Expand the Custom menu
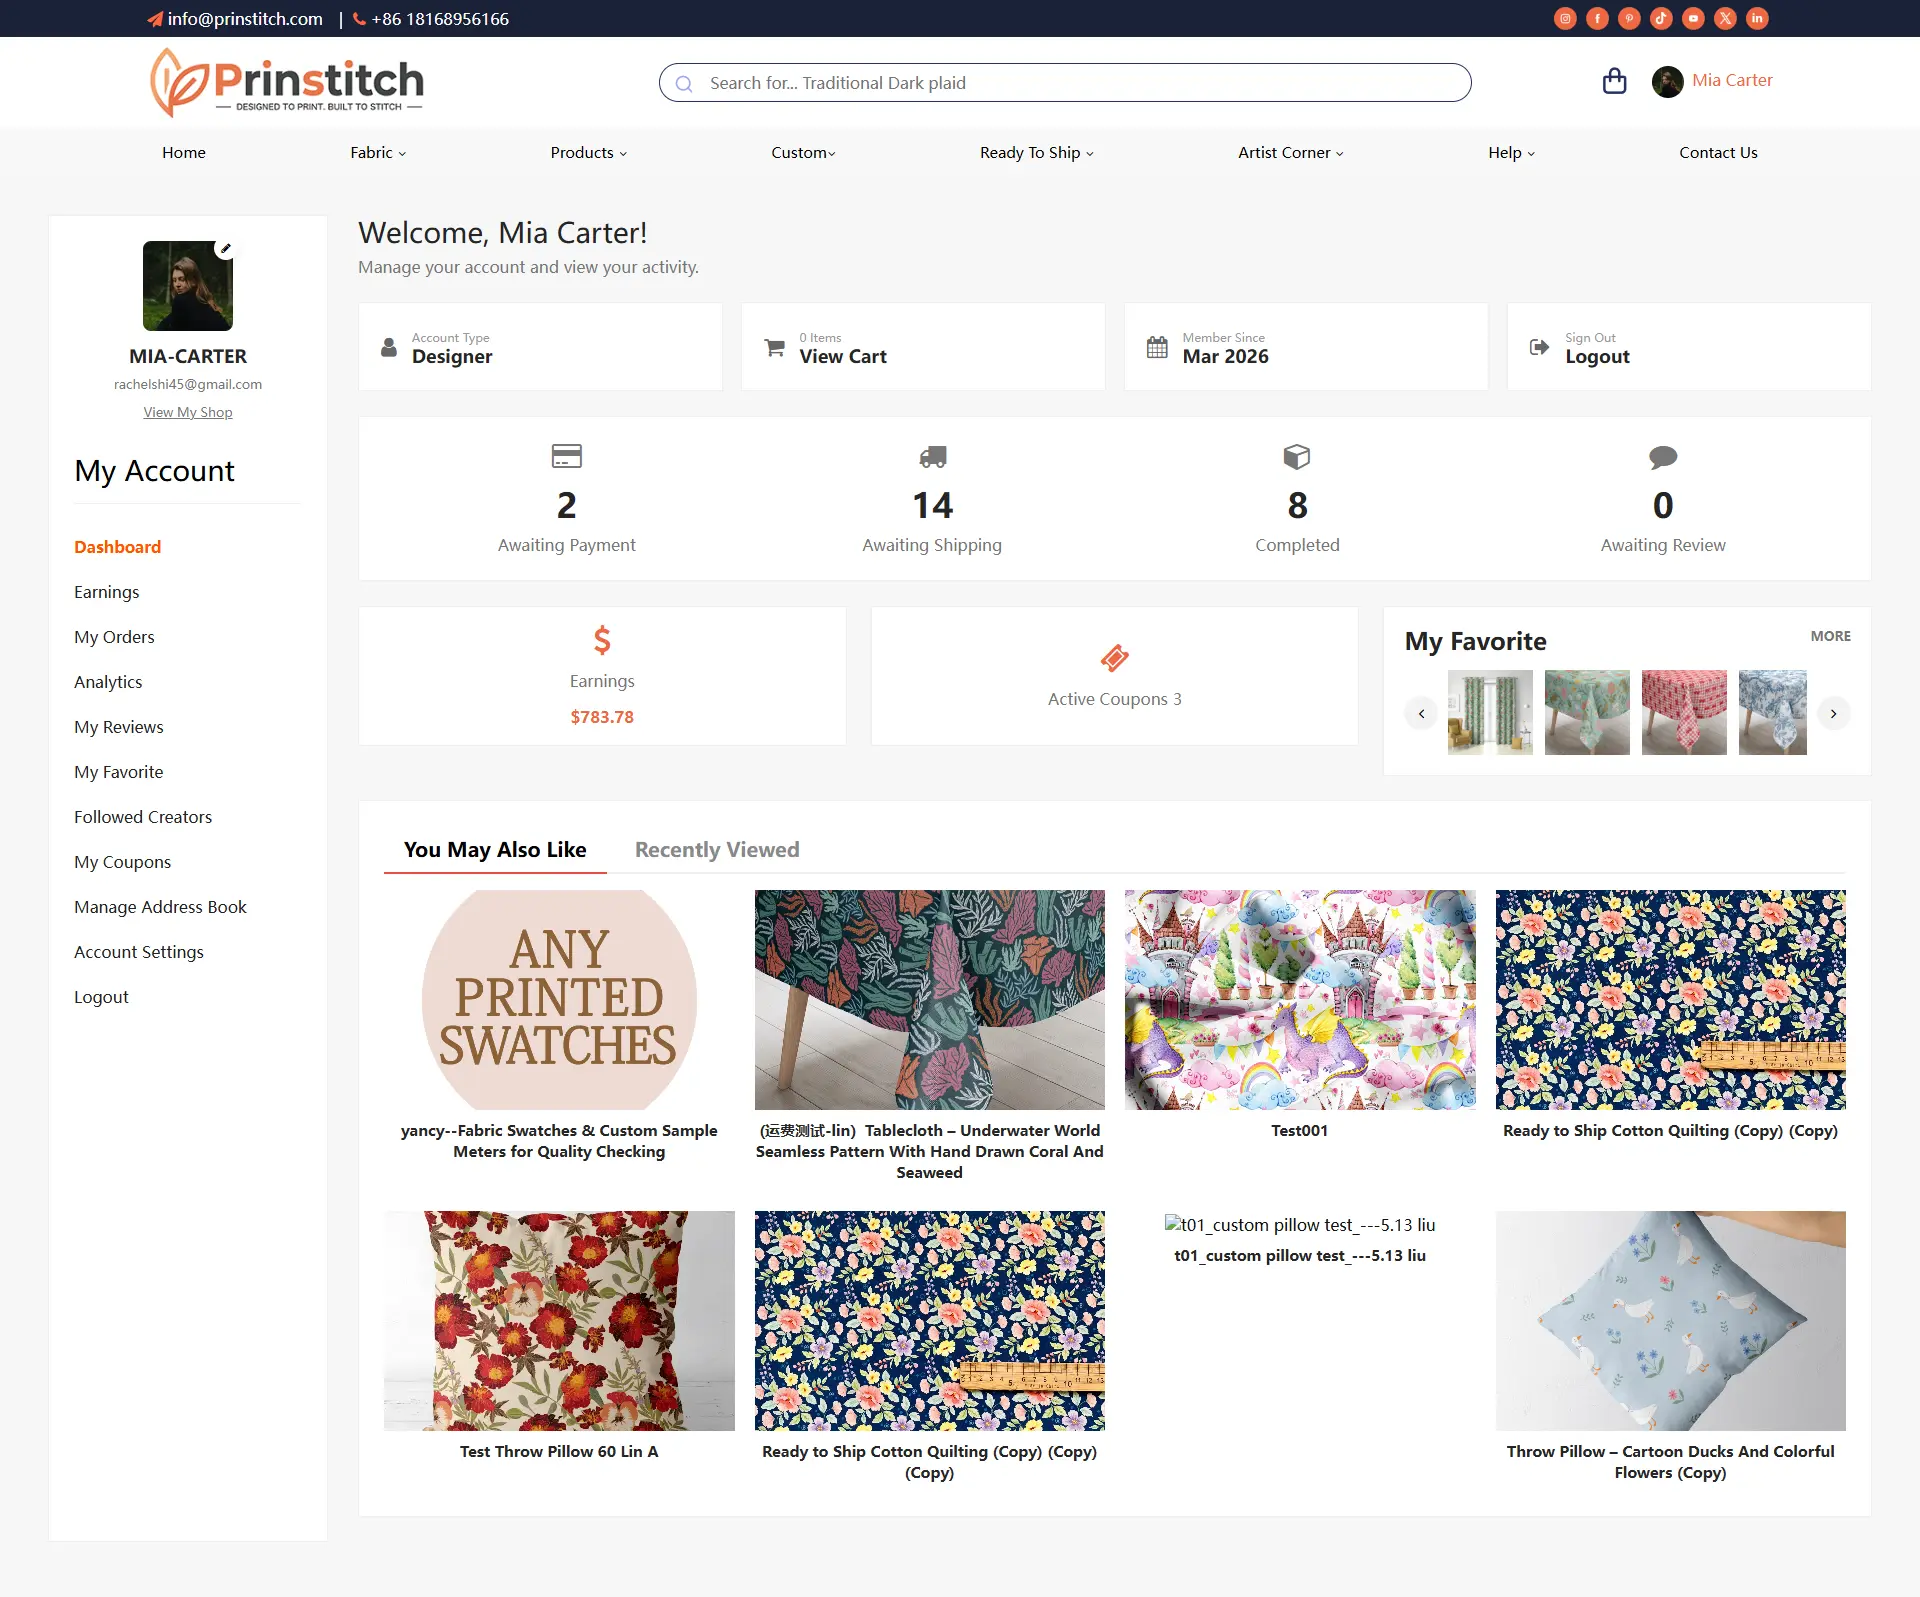The width and height of the screenshot is (1920, 1597). (803, 152)
